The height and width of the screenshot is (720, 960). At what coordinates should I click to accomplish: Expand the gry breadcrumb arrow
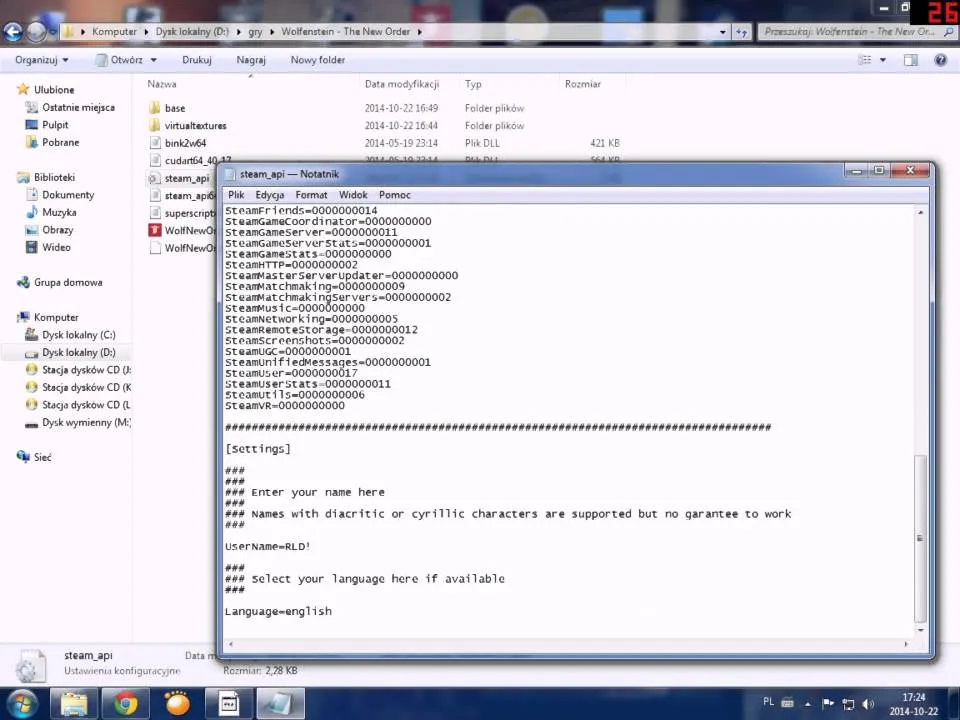point(272,32)
